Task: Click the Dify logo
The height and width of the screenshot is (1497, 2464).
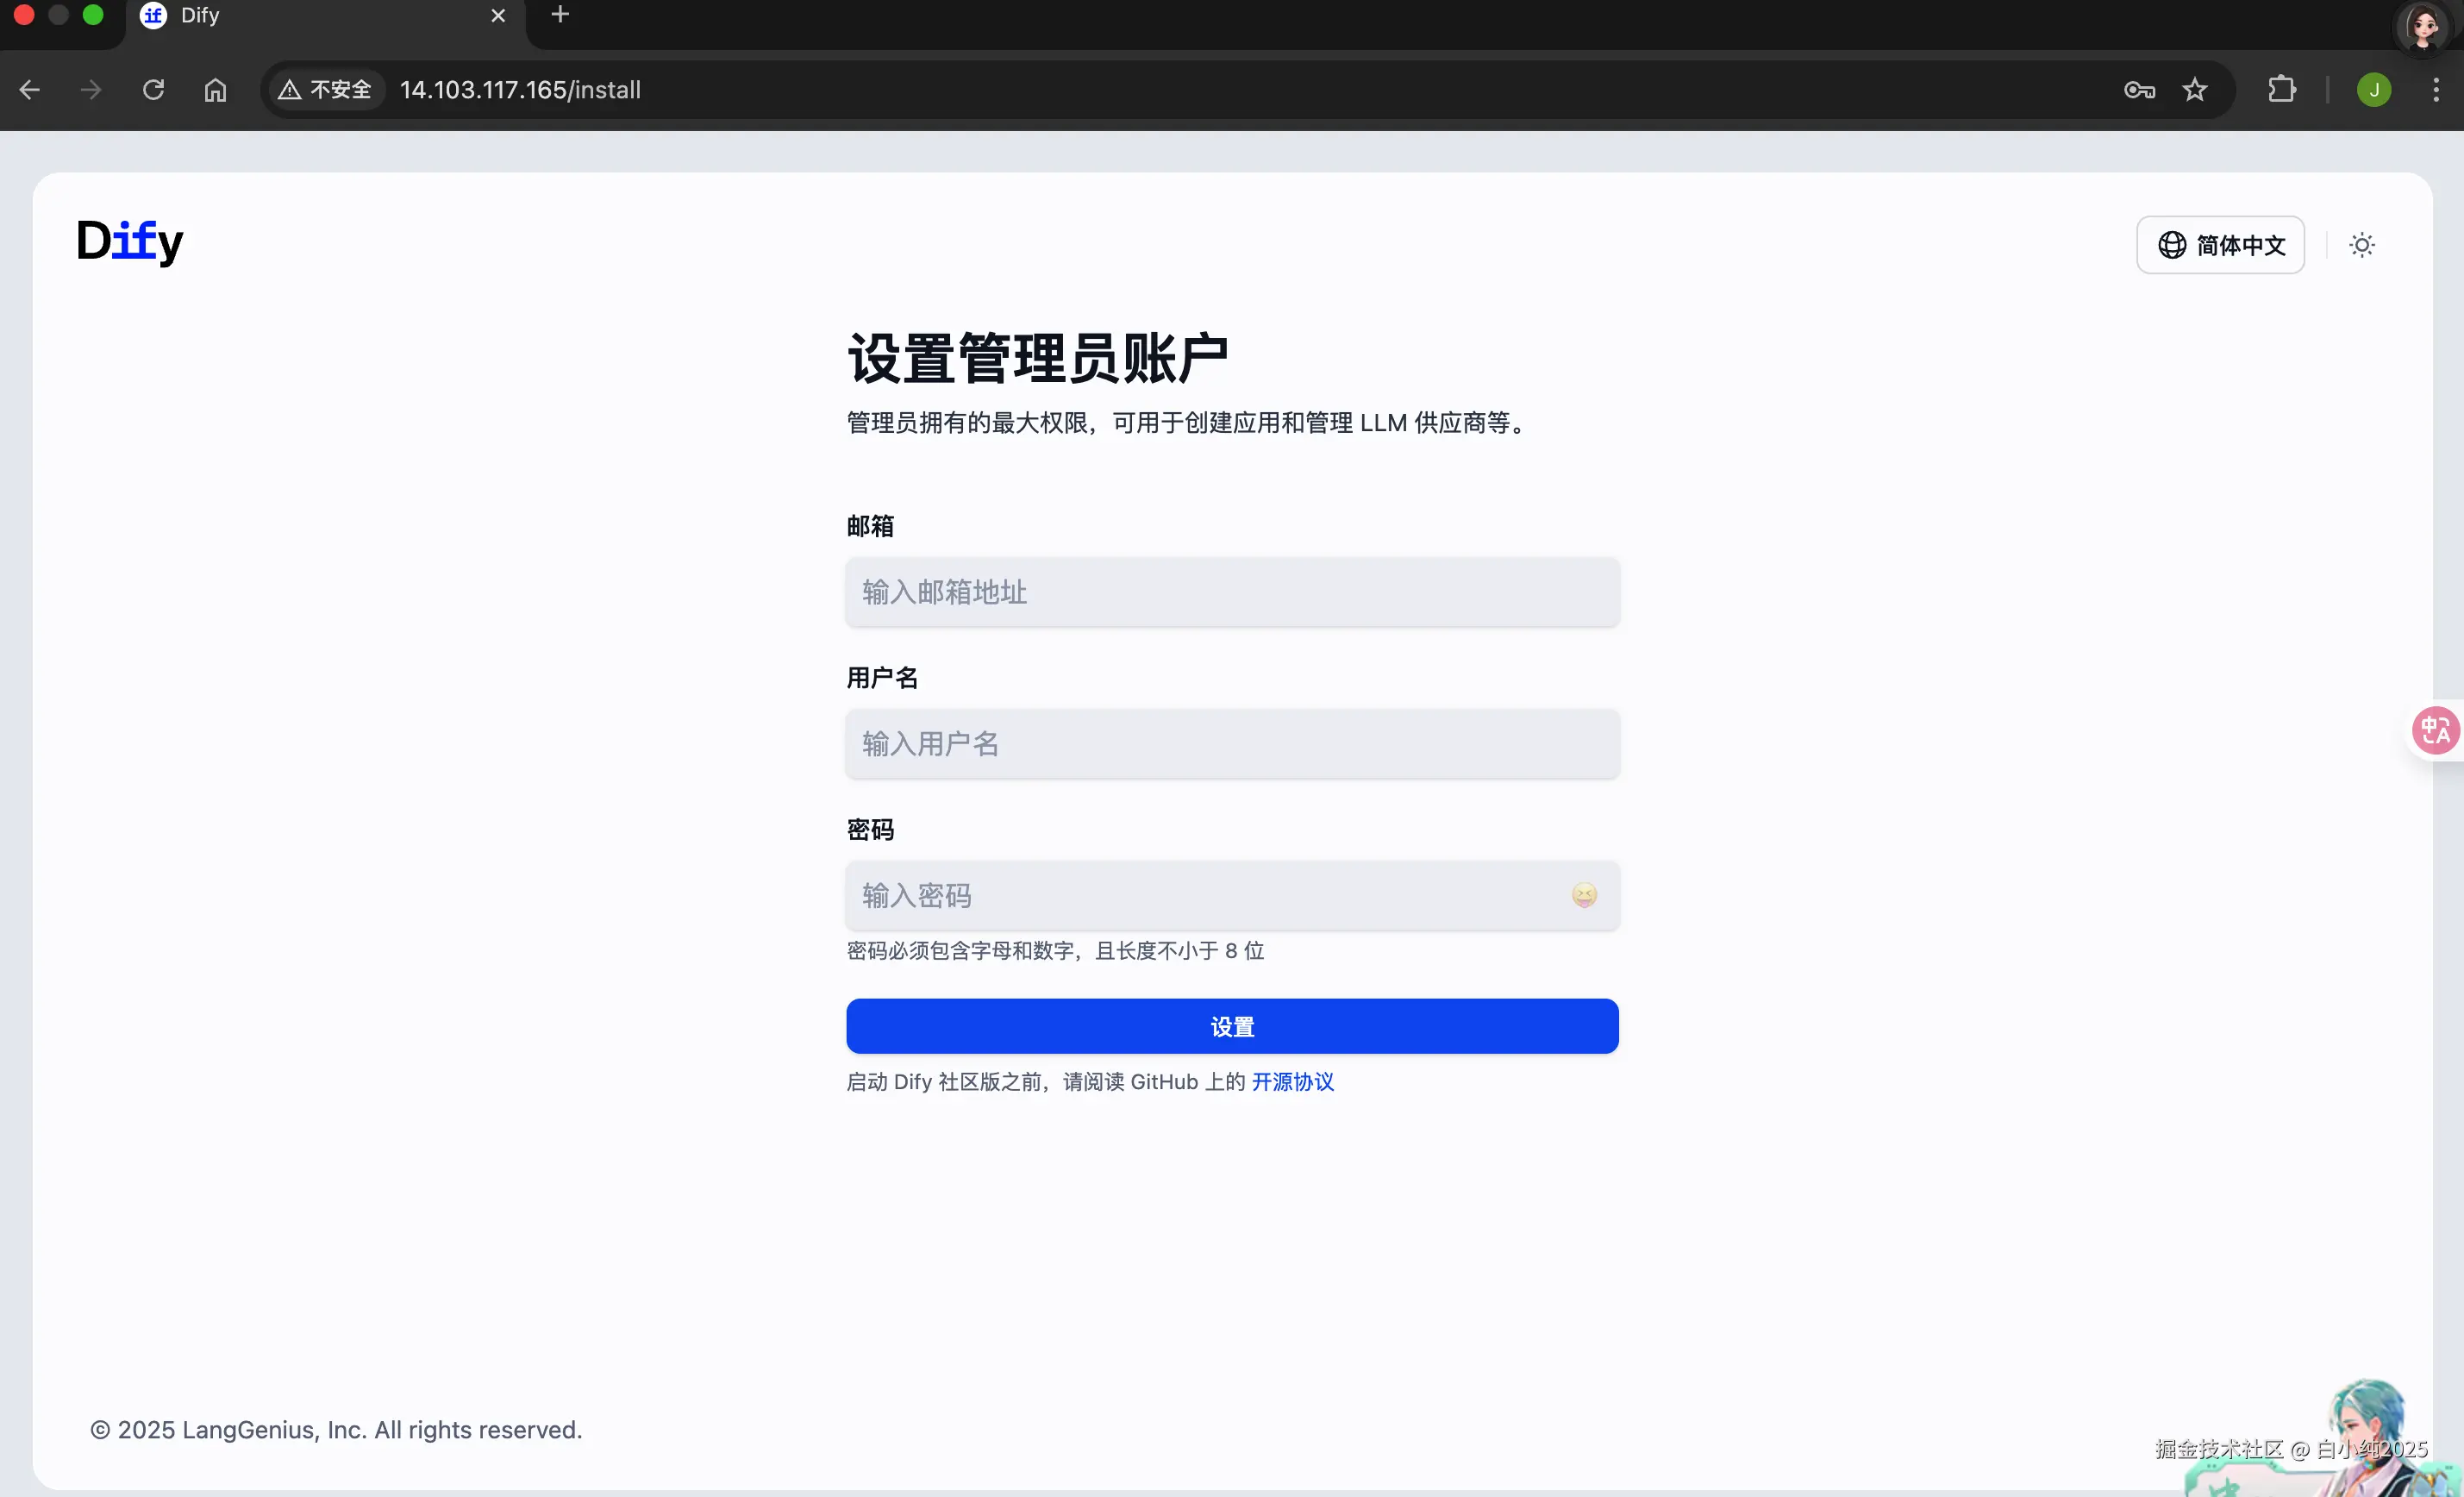Action: pyautogui.click(x=130, y=241)
